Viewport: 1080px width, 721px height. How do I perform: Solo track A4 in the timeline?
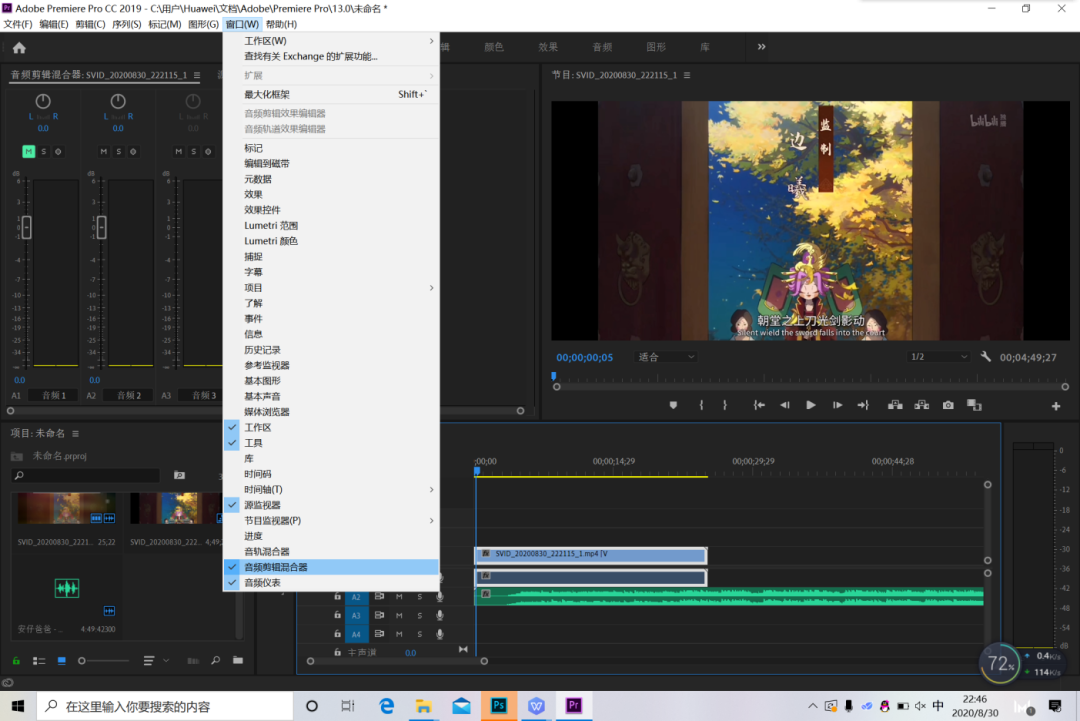tap(419, 634)
